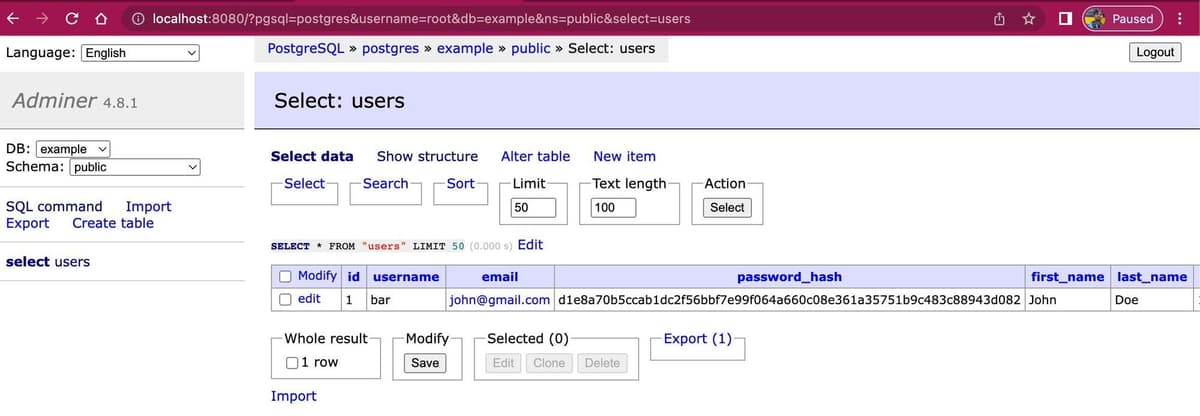Click the share page icon
The width and height of the screenshot is (1200, 416).
coord(999,19)
